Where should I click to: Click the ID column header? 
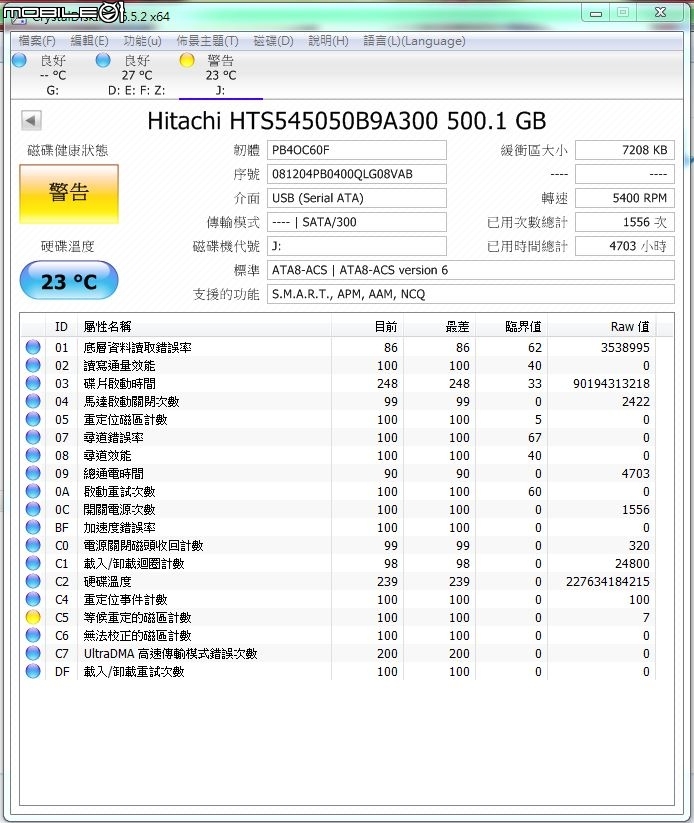click(x=61, y=326)
